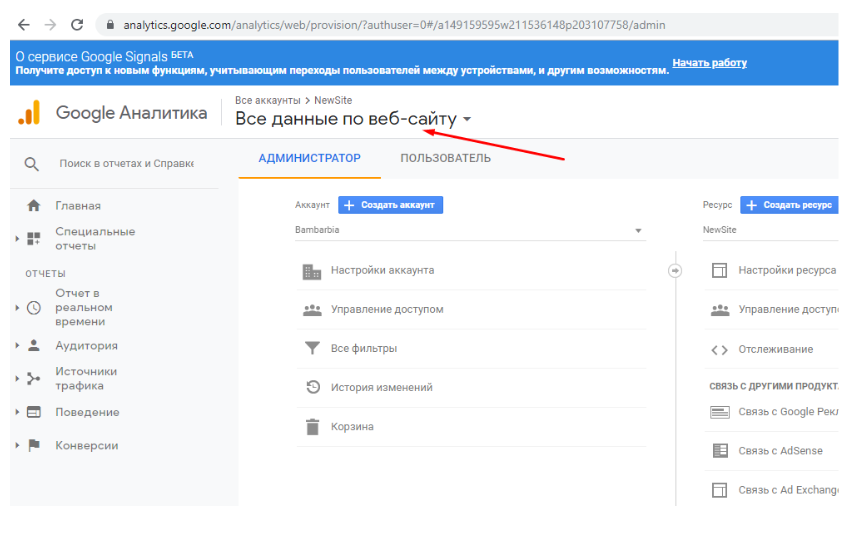This screenshot has height=533, width=845.
Task: Open Главная in the sidebar
Action: 78,206
